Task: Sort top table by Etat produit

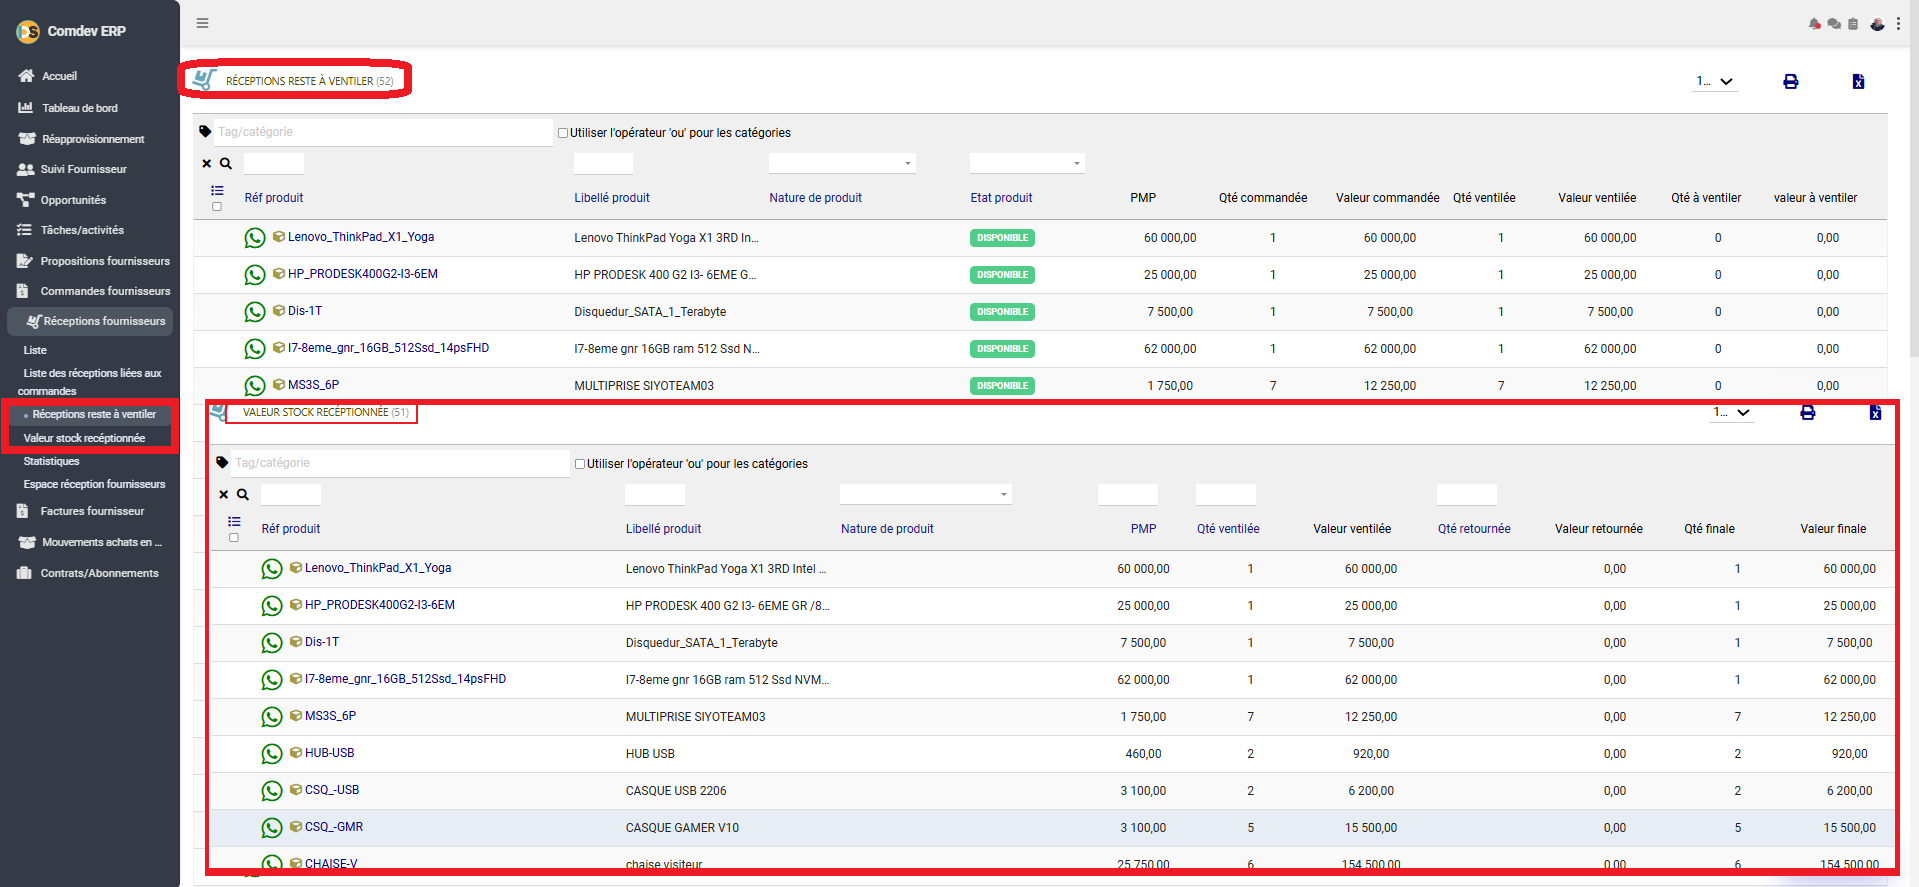Action: (1001, 198)
